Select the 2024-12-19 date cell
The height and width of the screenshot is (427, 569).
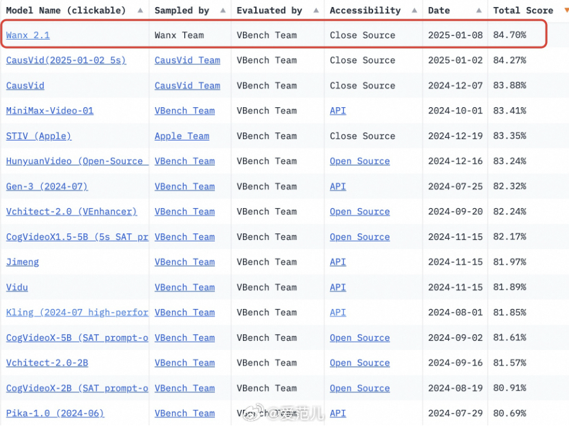(455, 136)
